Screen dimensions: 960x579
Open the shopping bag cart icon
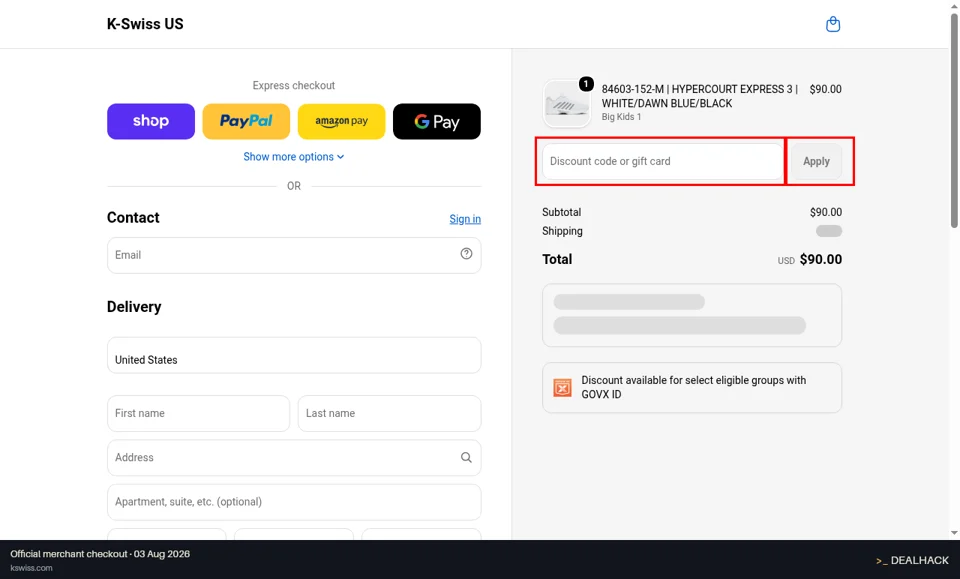click(x=833, y=24)
